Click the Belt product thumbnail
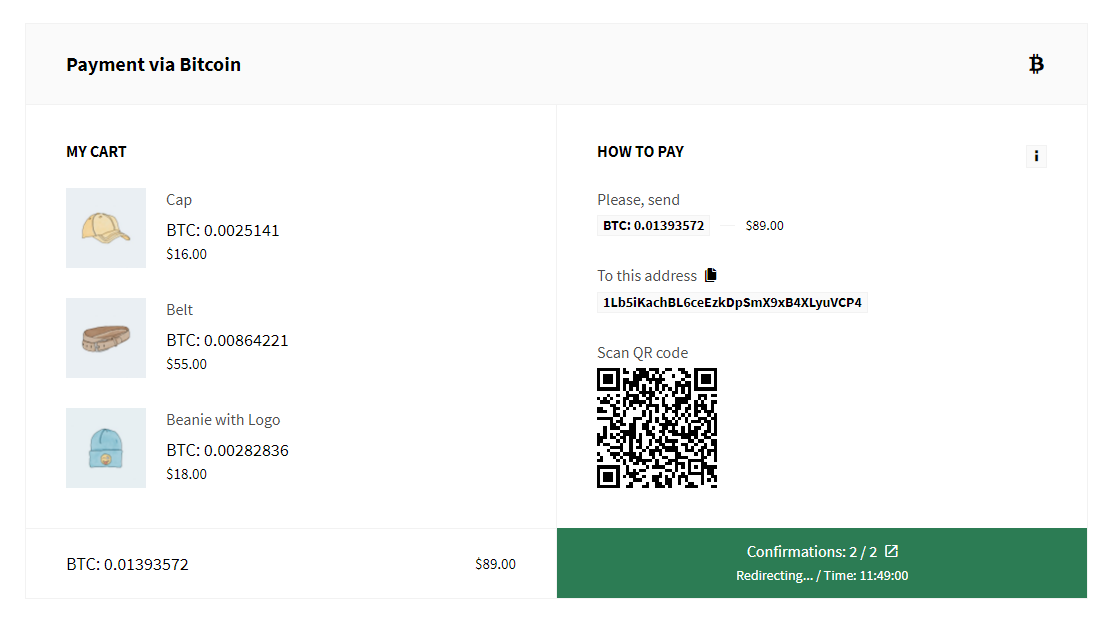This screenshot has height=622, width=1112. (x=106, y=338)
